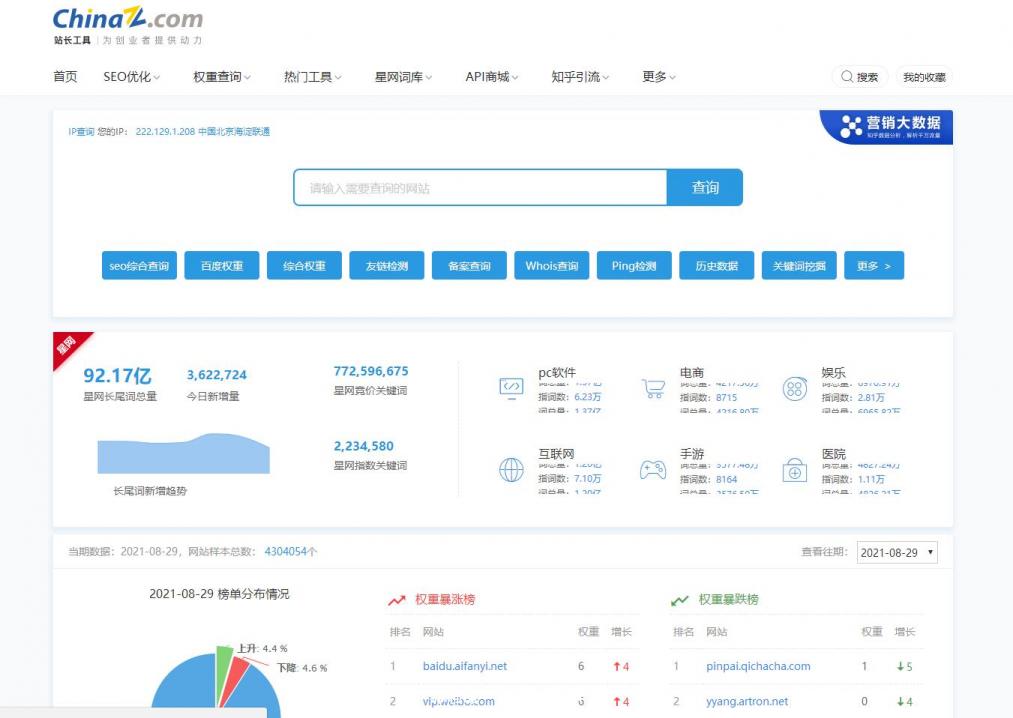The height and width of the screenshot is (718, 1013).
Task: Open the 查看往期 date dropdown
Action: [897, 552]
